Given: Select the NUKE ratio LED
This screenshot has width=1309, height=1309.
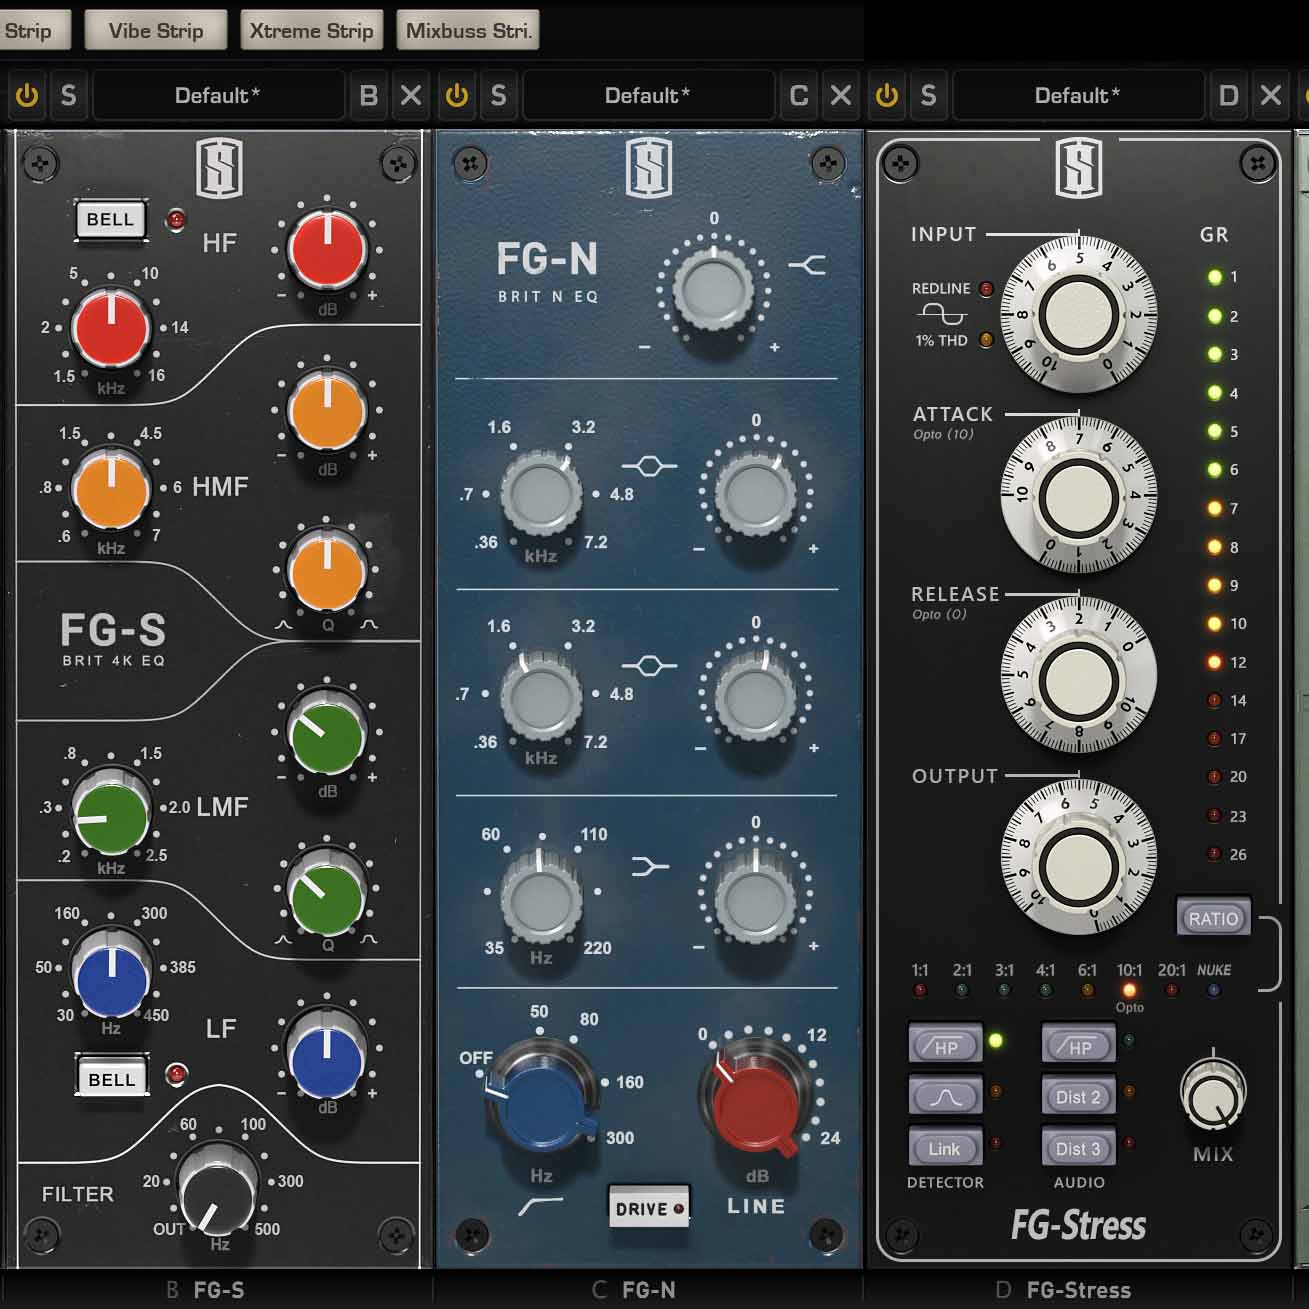Looking at the screenshot, I should pyautogui.click(x=1214, y=990).
